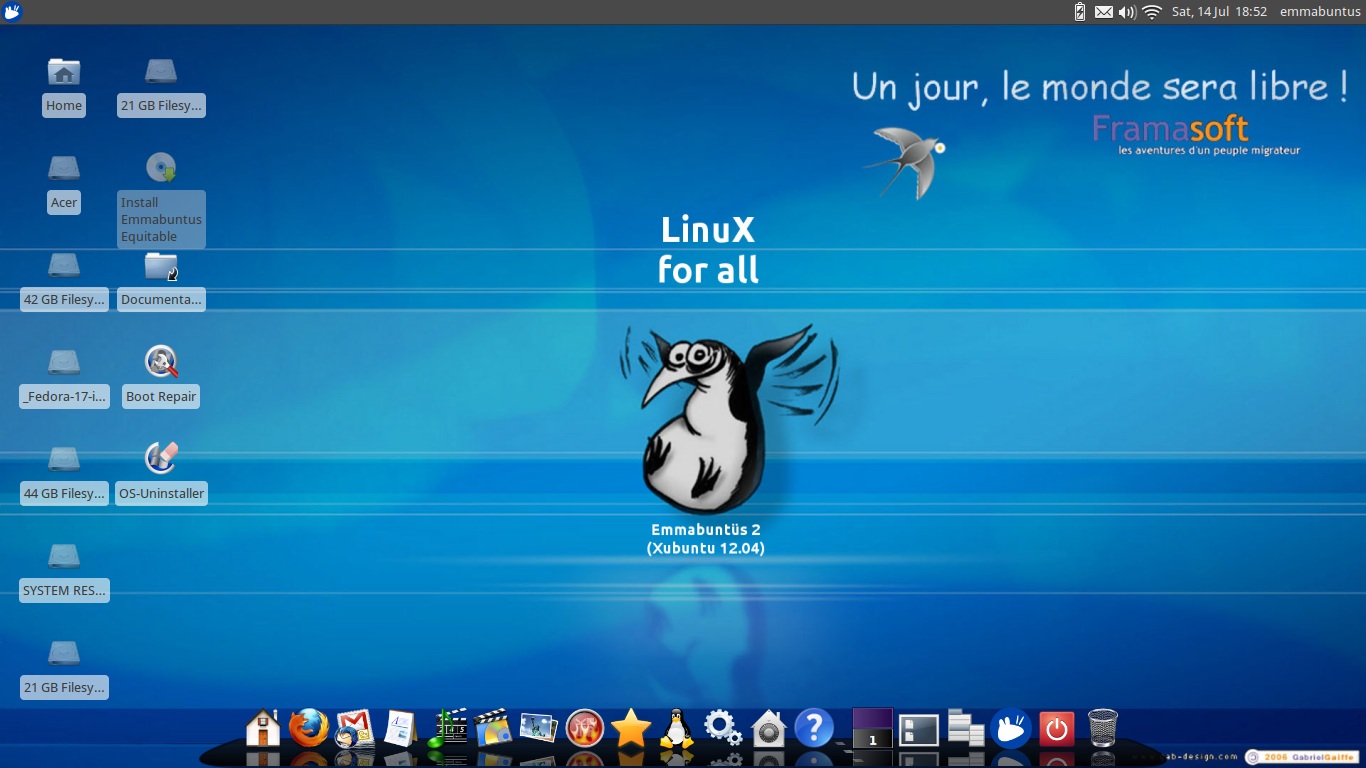
Task: Select the 42 GB Filesystem drive
Action: pyautogui.click(x=63, y=265)
